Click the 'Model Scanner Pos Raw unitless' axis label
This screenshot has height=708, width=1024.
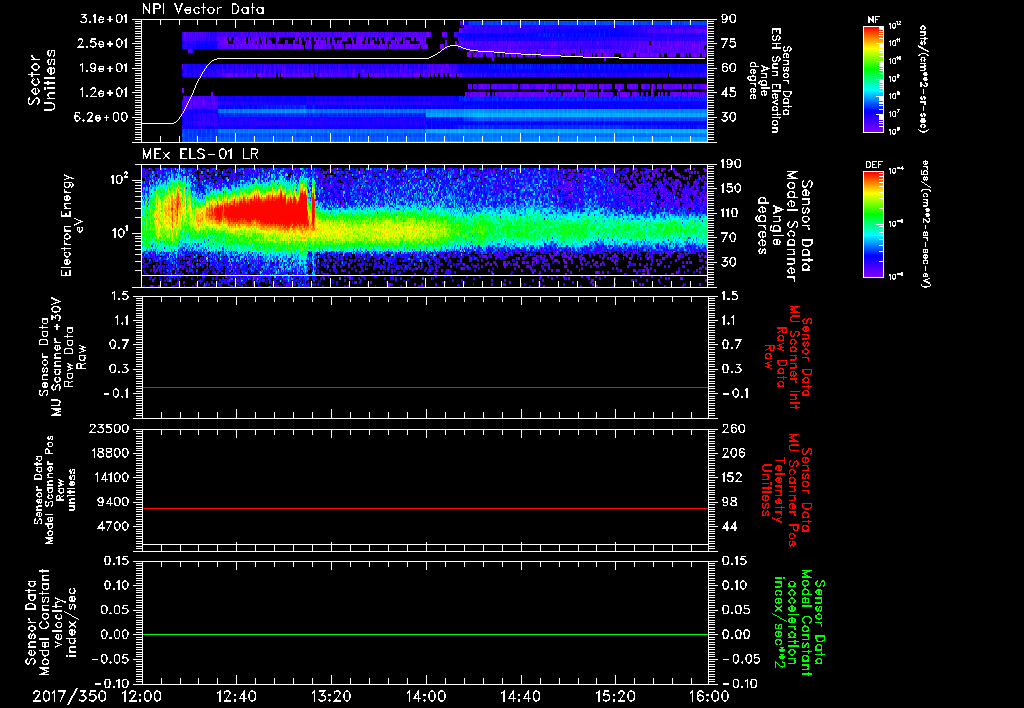(55, 490)
